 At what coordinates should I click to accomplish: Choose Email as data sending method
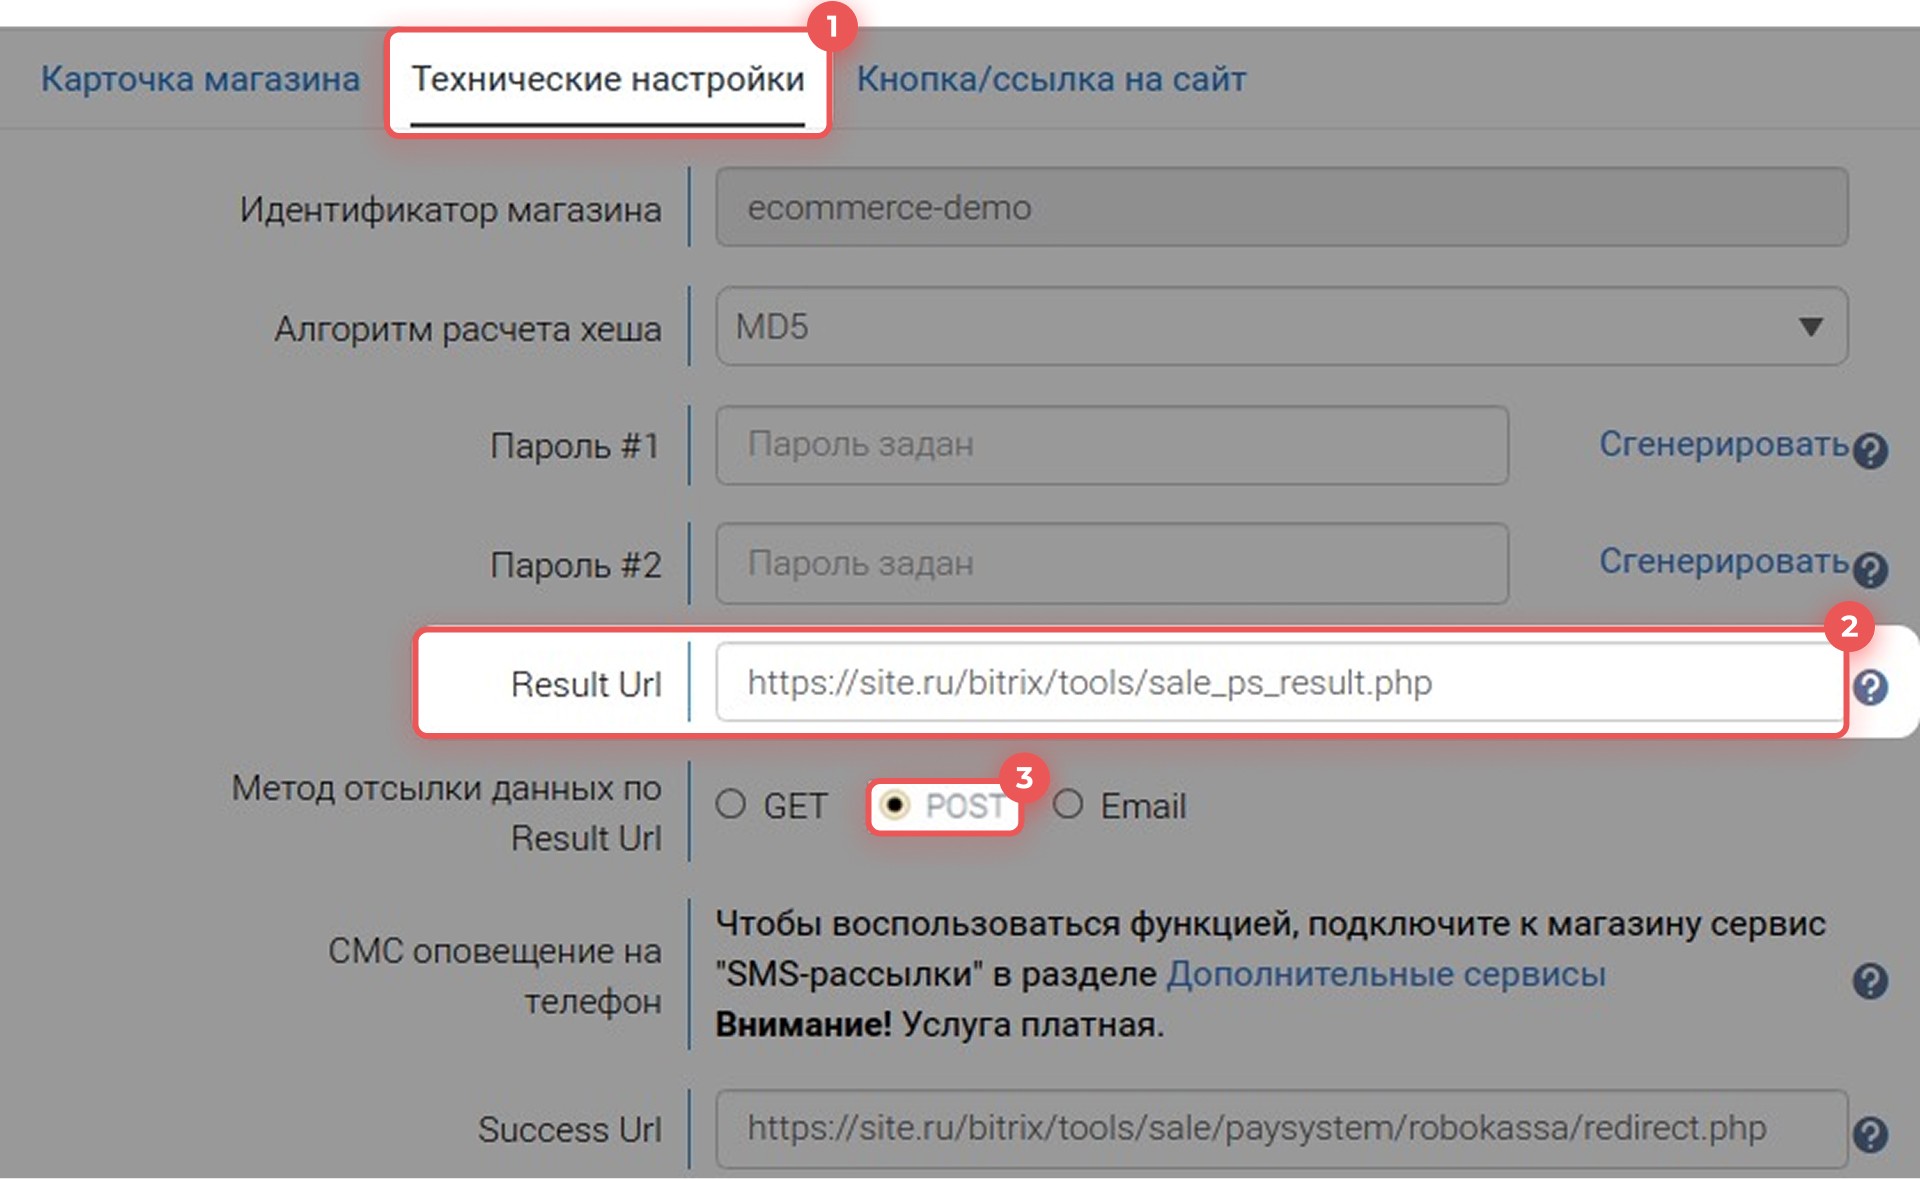1068,804
